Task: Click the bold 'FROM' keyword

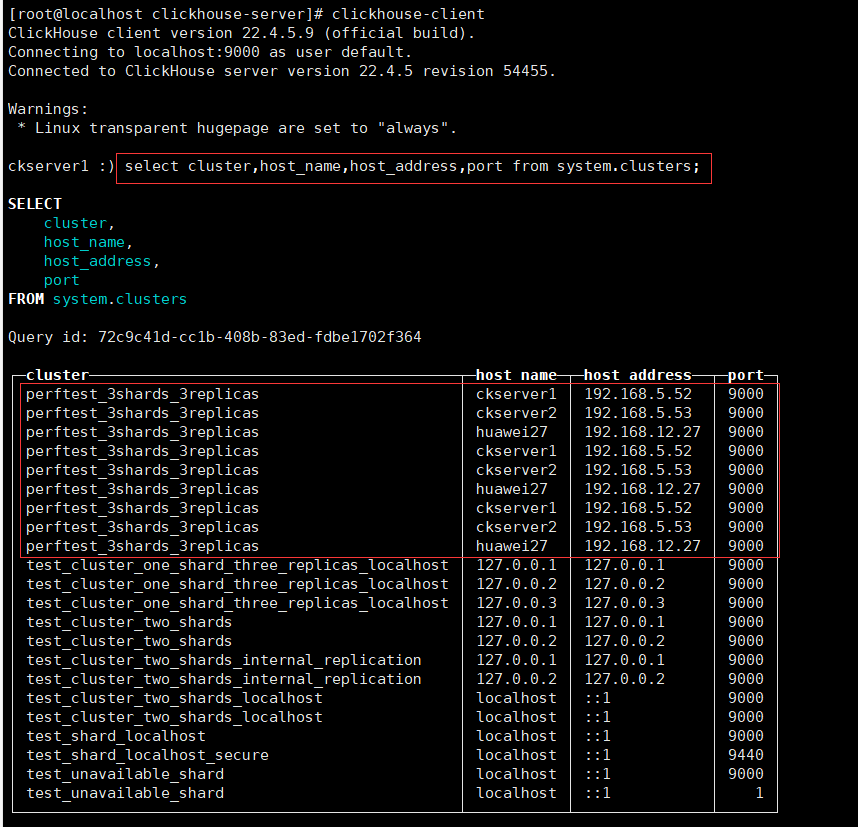Action: pyautogui.click(x=26, y=299)
